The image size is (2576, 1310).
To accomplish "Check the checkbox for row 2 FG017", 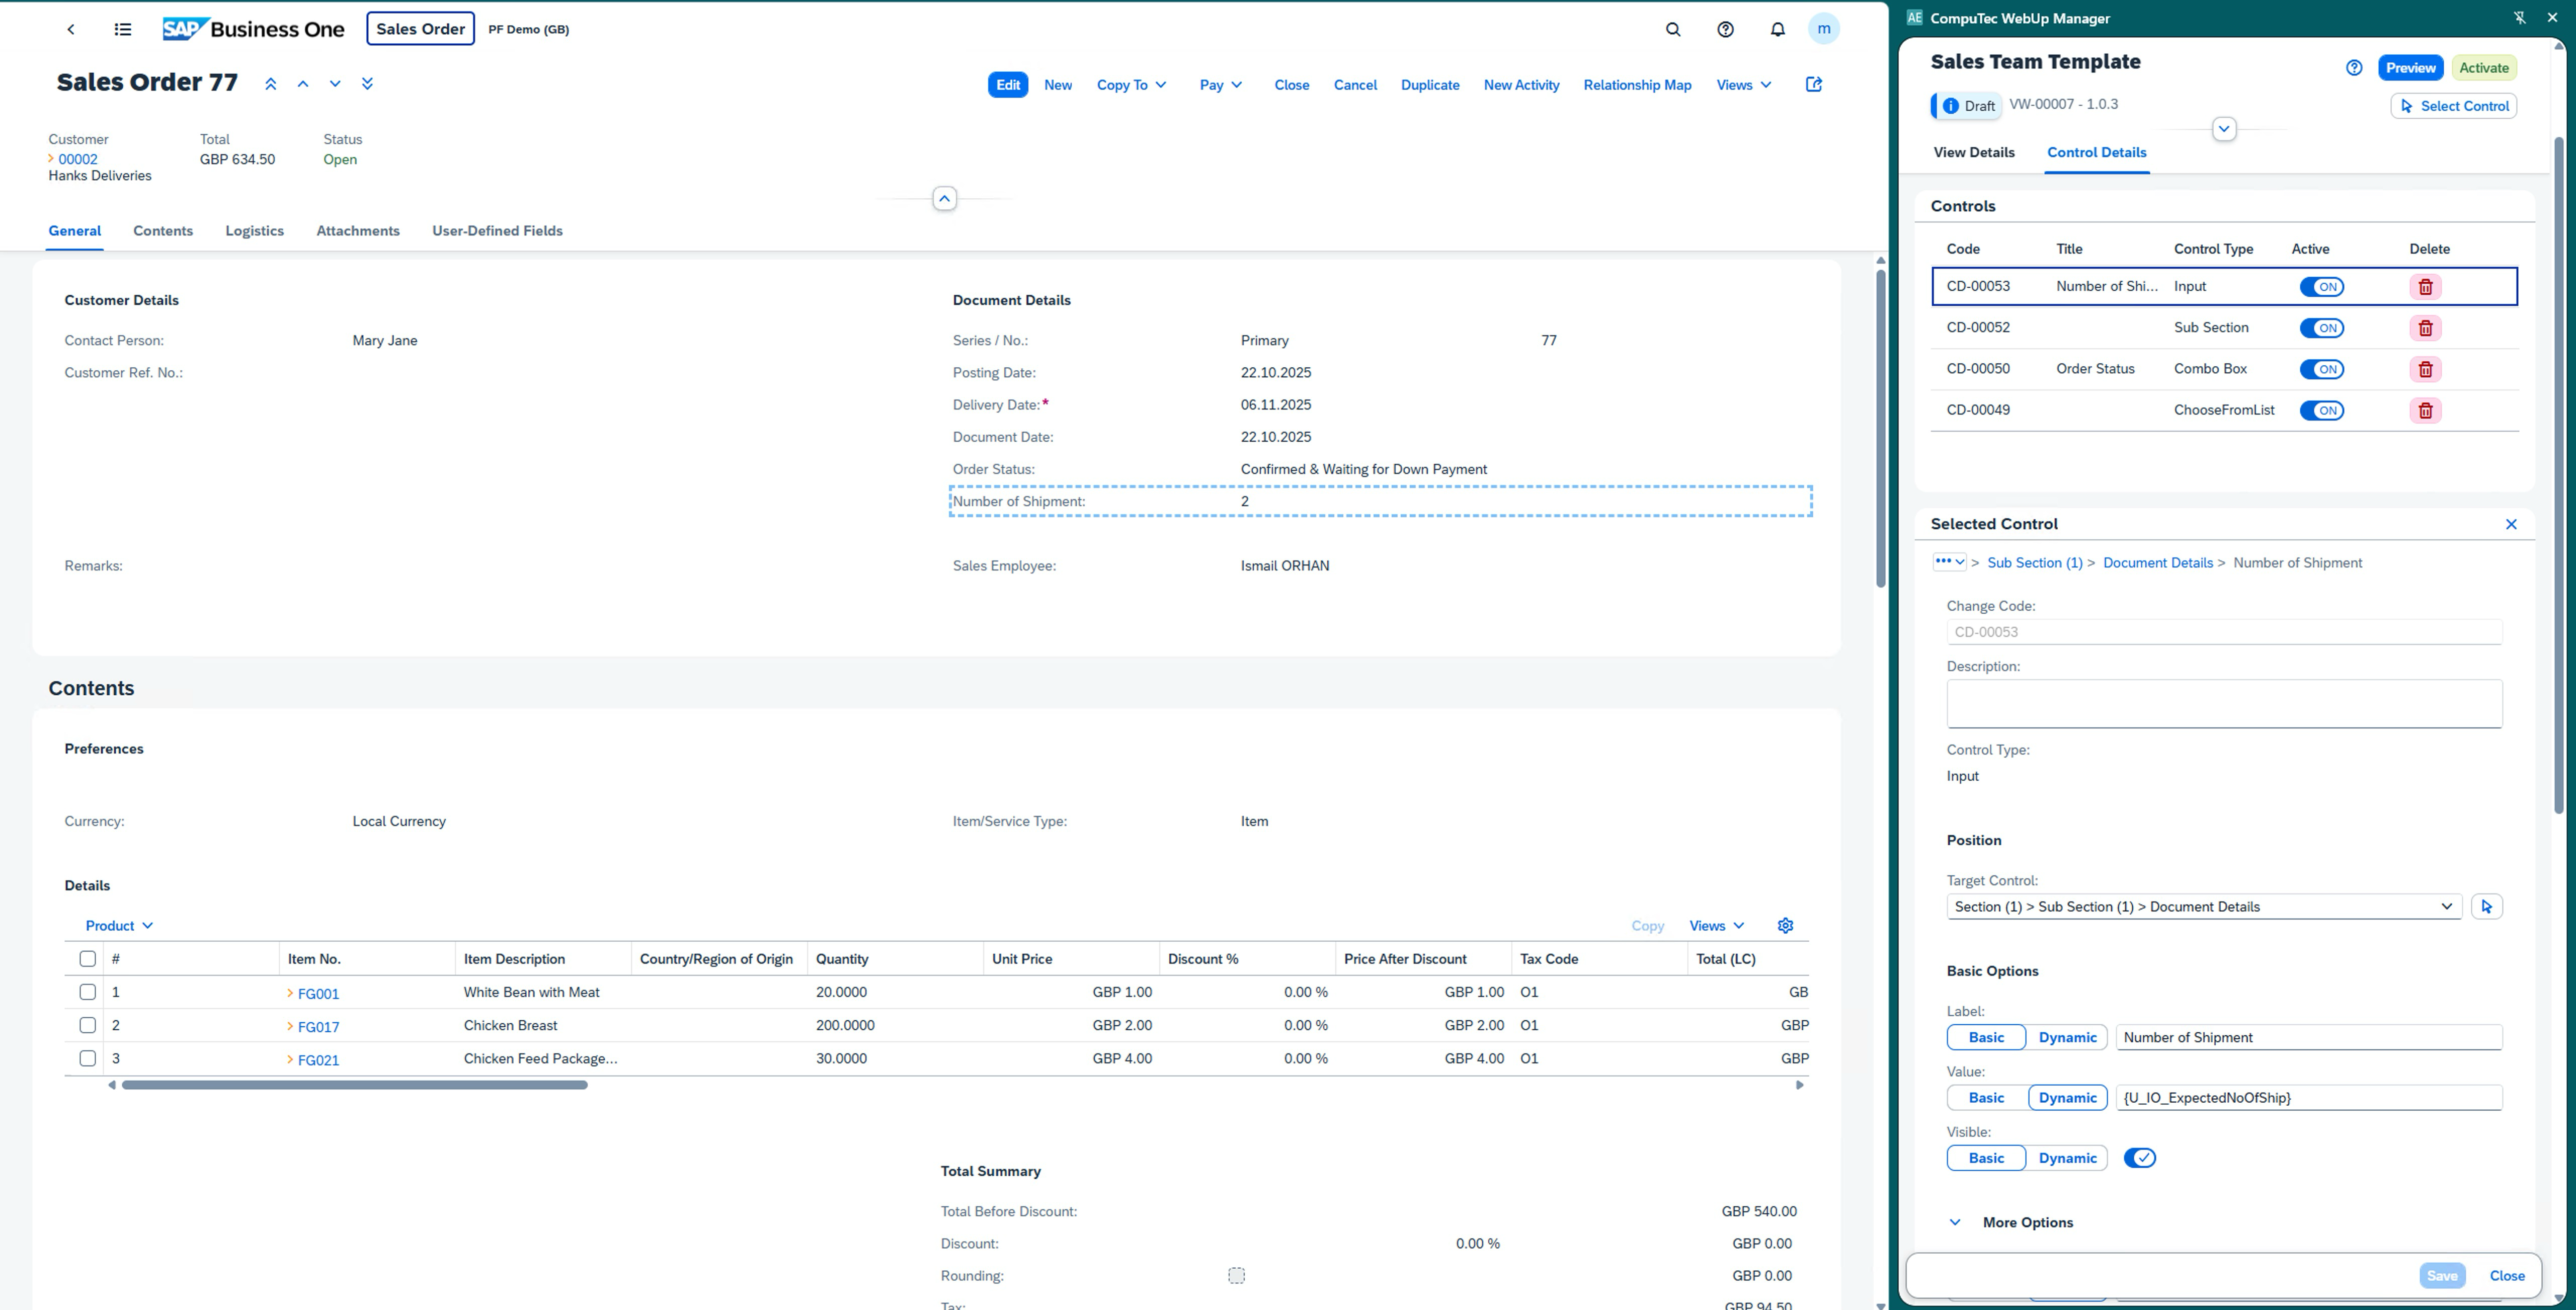I will [88, 1025].
